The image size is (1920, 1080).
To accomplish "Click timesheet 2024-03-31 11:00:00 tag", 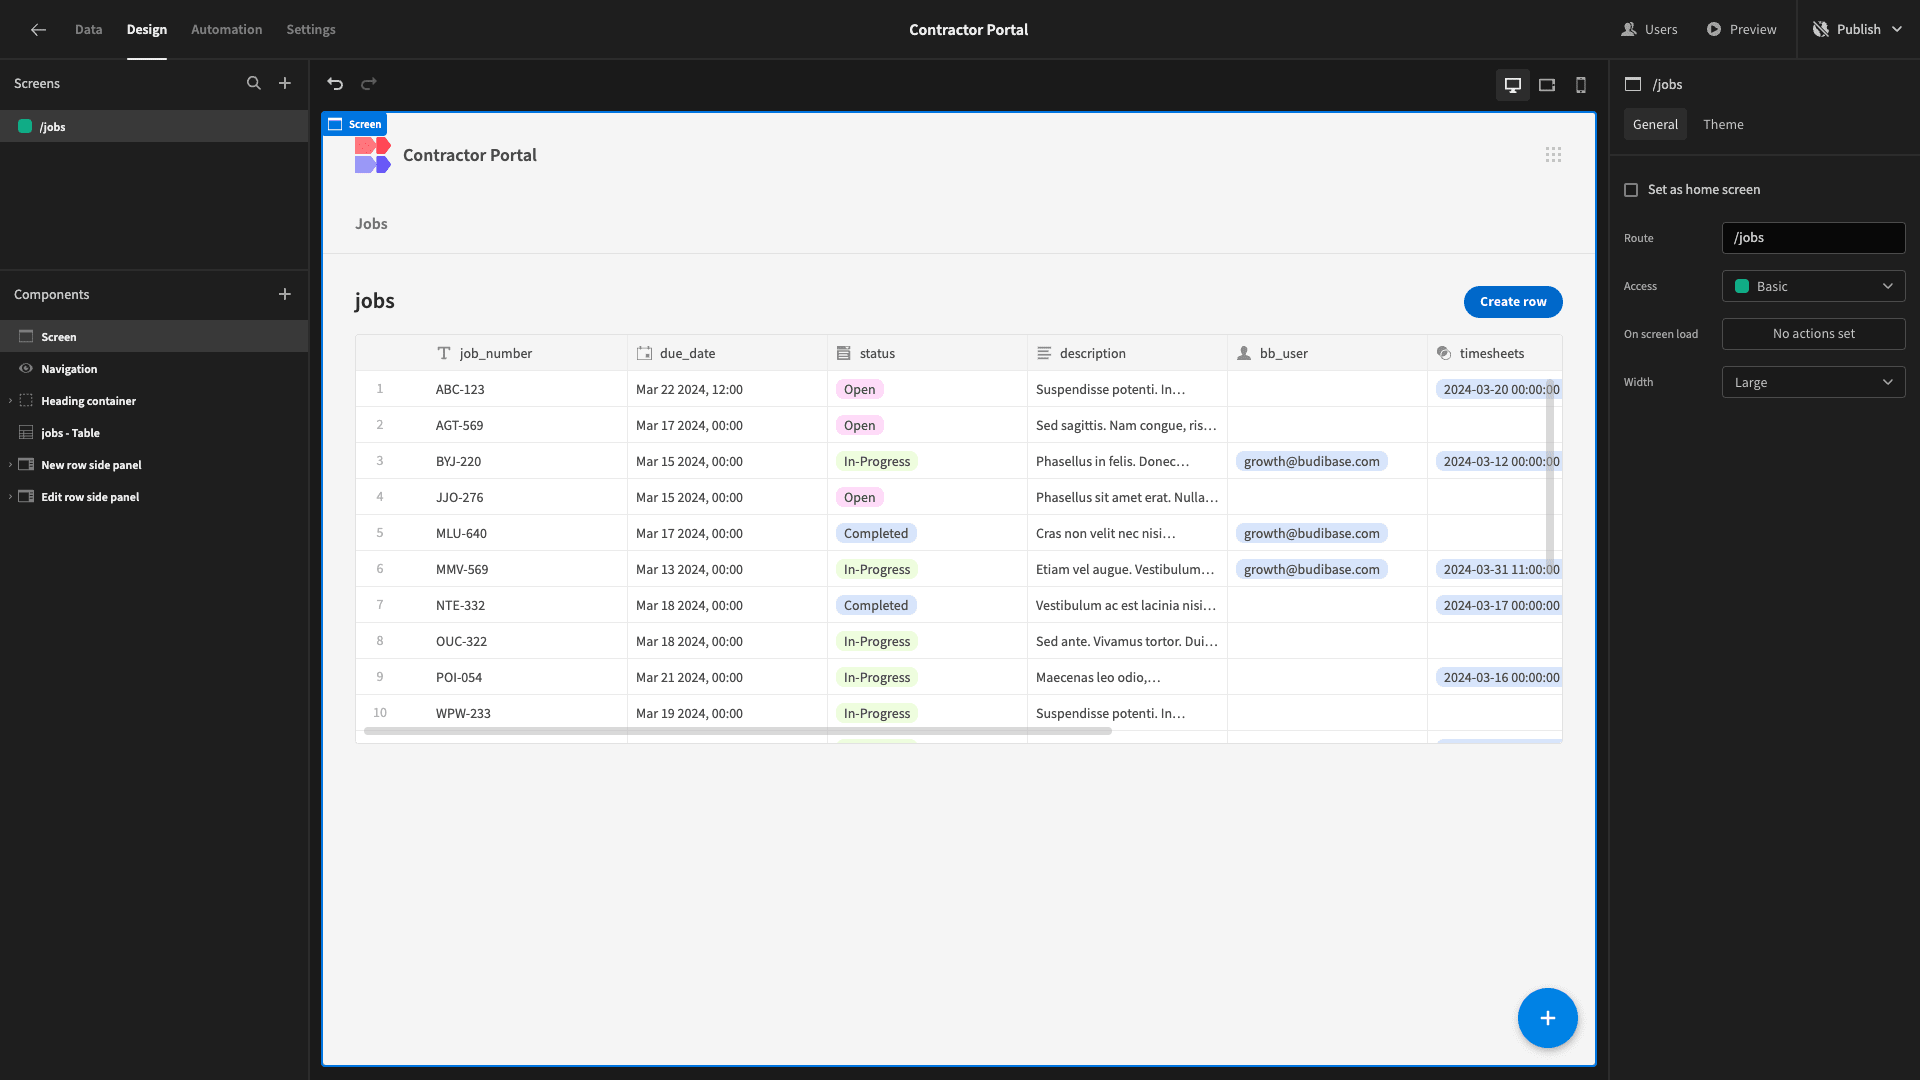I will (1499, 570).
